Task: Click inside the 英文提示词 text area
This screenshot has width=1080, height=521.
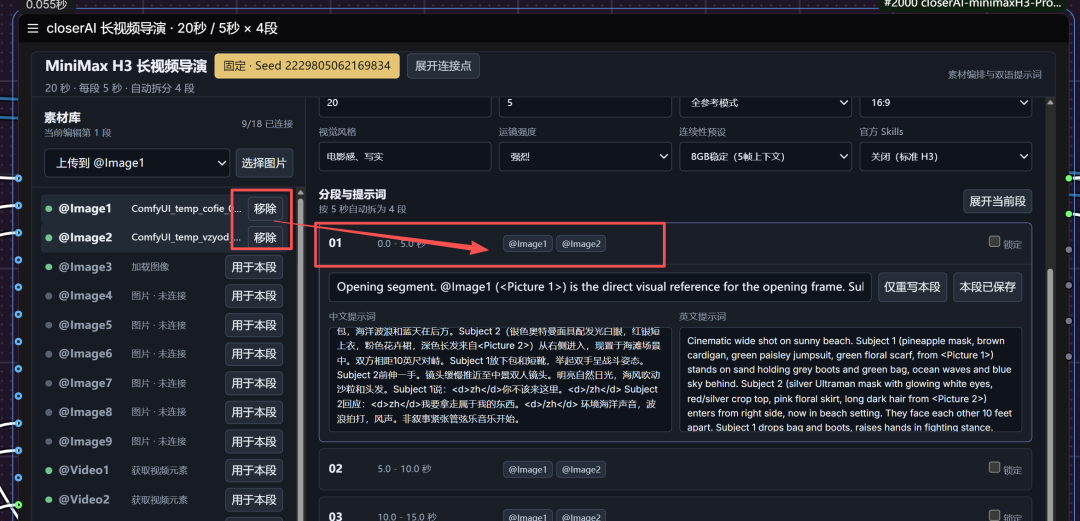Action: [x=850, y=380]
